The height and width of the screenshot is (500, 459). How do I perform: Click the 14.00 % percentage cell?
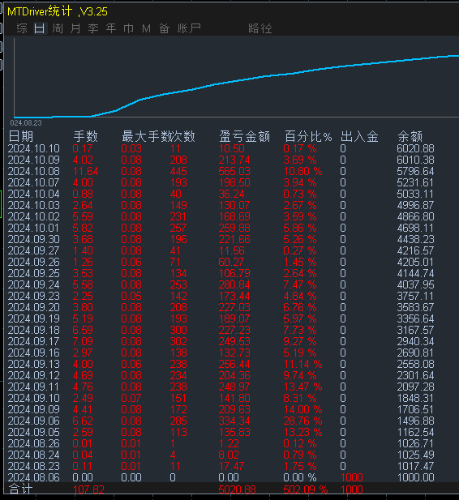[303, 409]
